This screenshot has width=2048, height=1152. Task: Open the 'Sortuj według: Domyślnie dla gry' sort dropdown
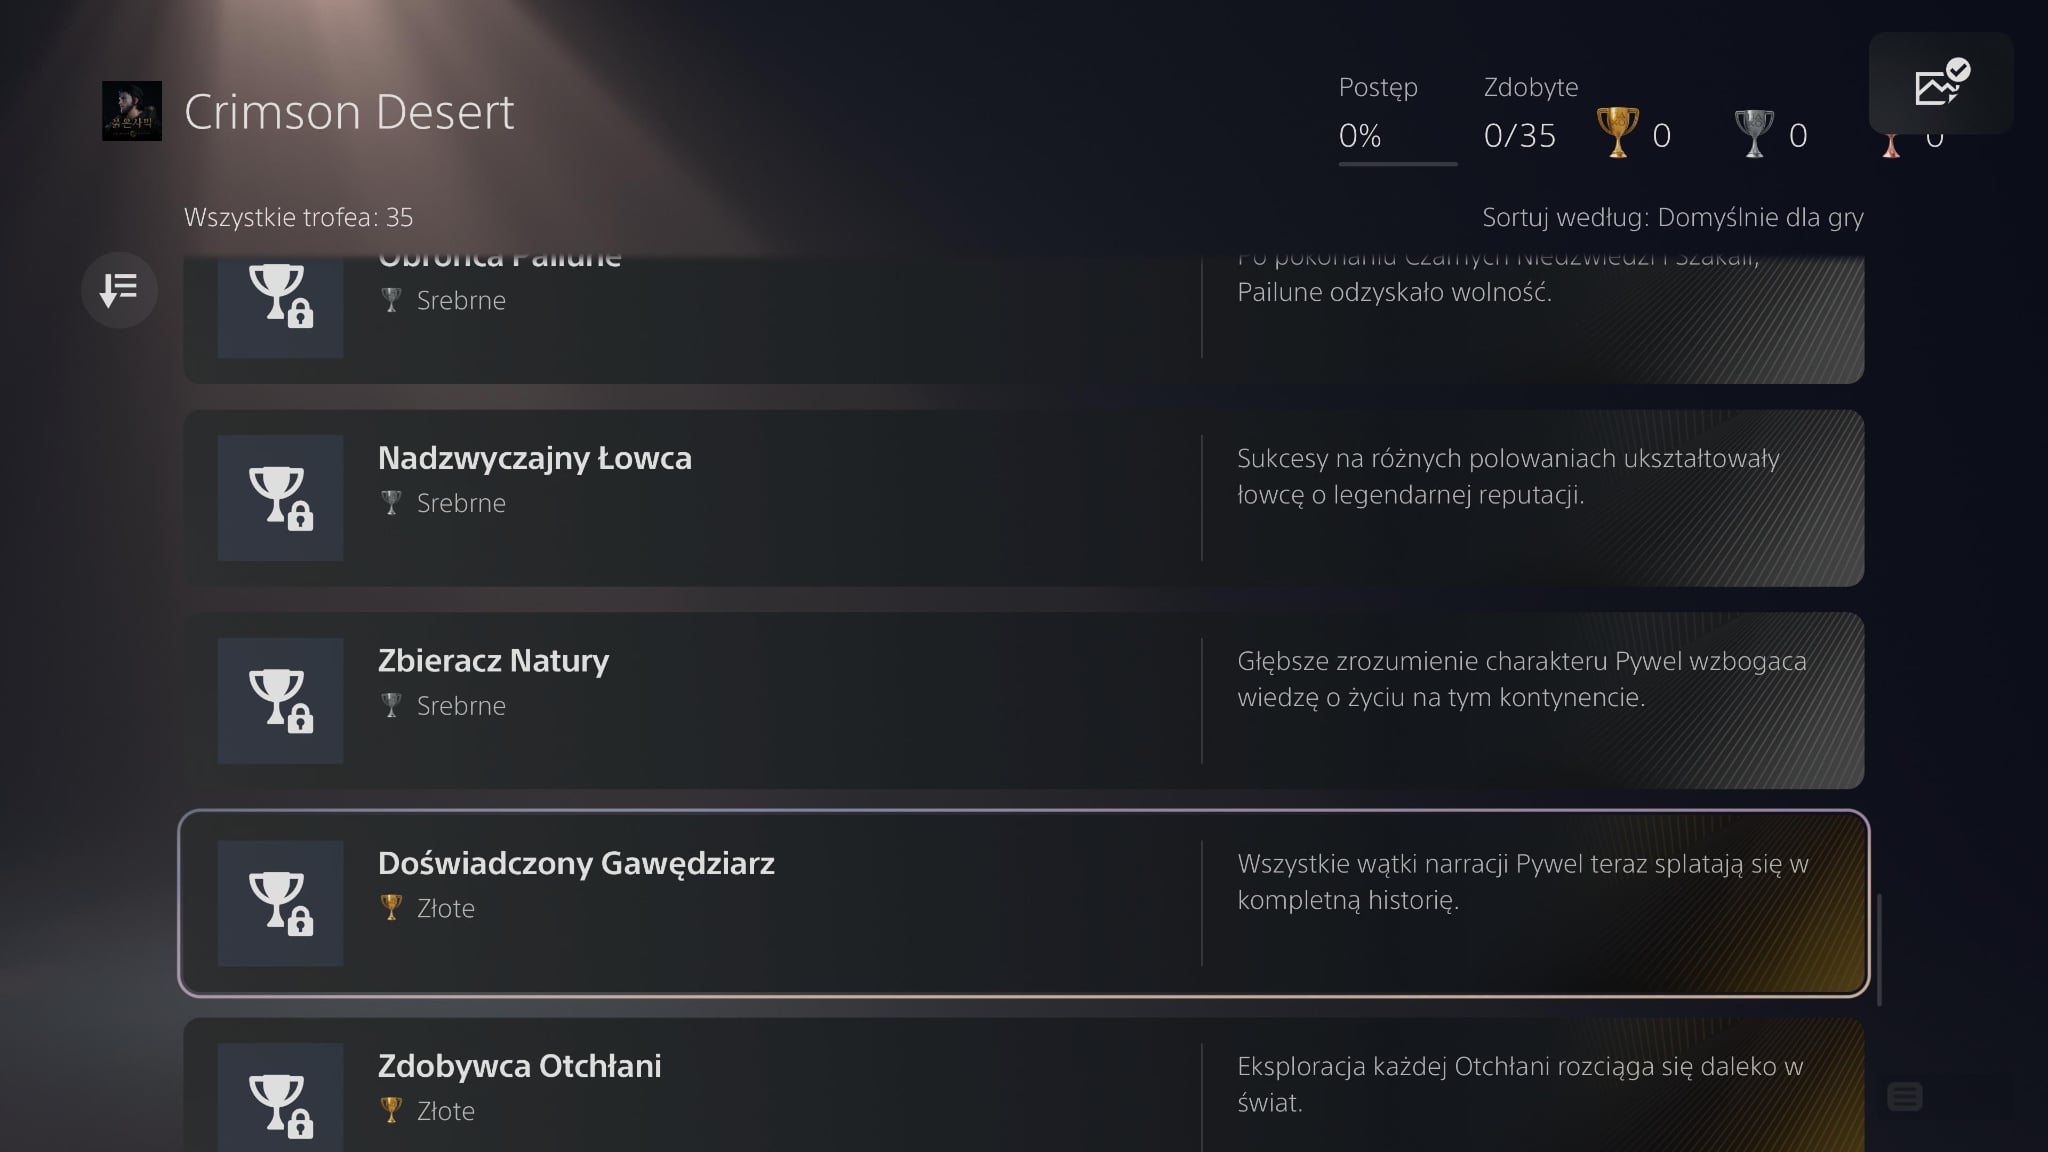(1672, 217)
